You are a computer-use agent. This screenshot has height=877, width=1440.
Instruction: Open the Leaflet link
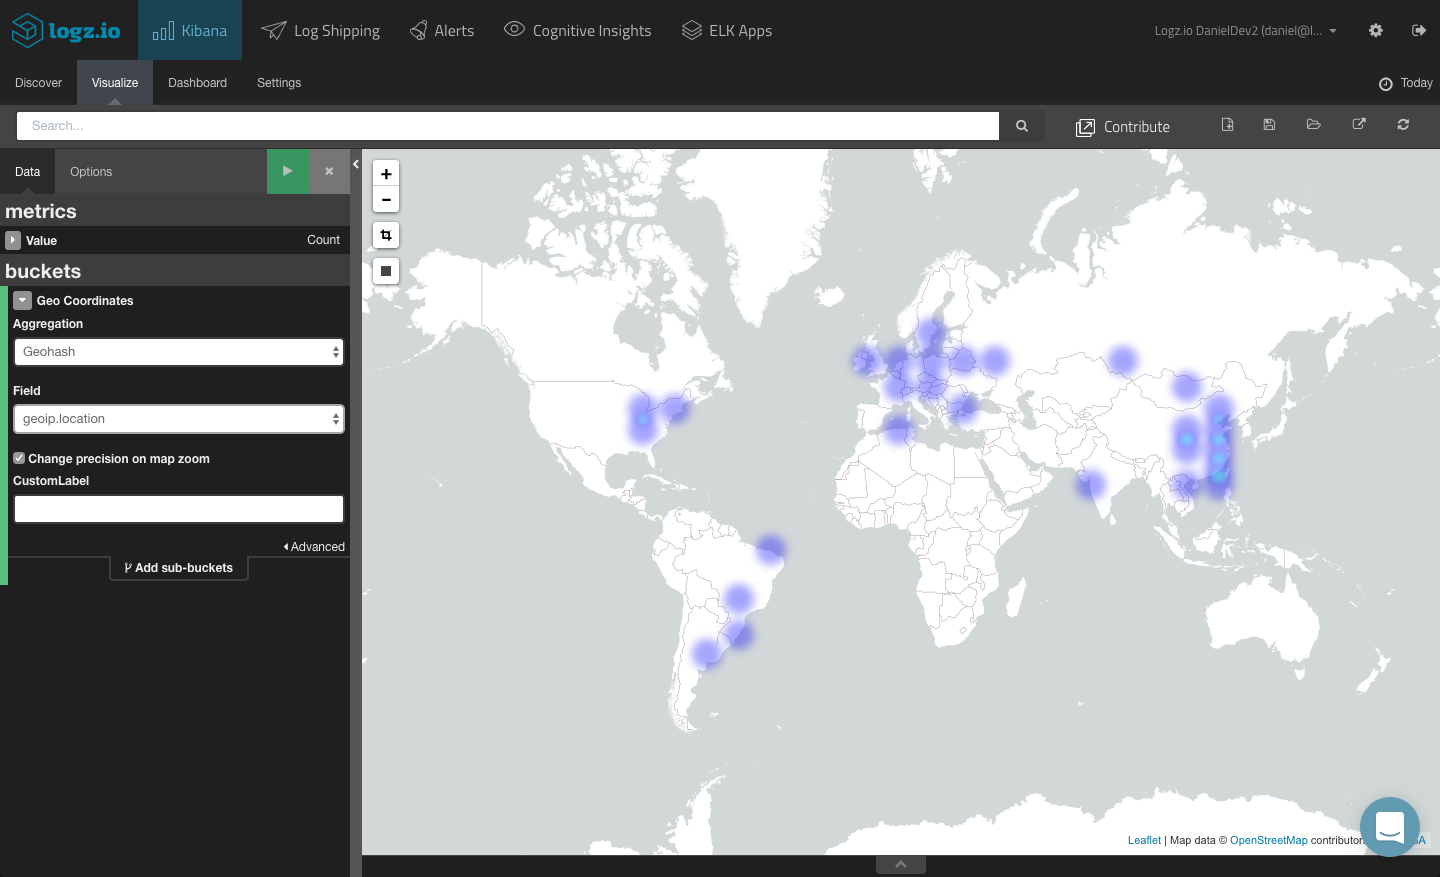1144,840
